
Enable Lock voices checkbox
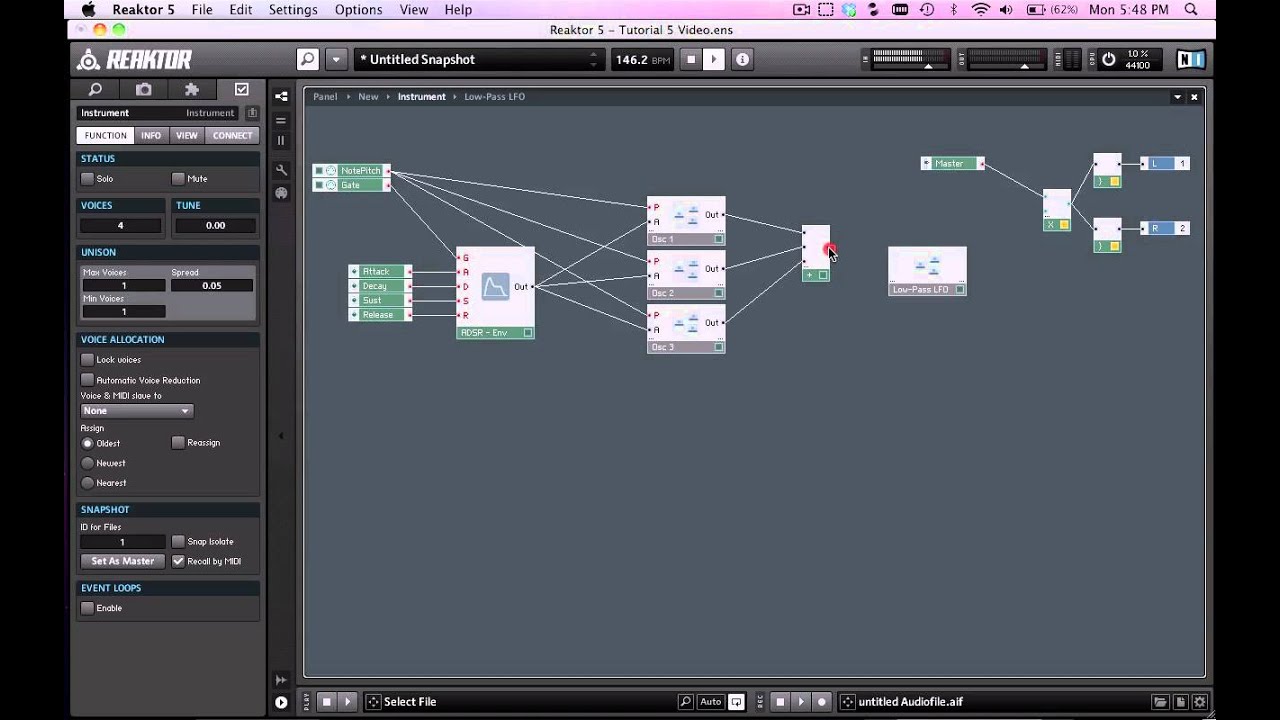88,359
